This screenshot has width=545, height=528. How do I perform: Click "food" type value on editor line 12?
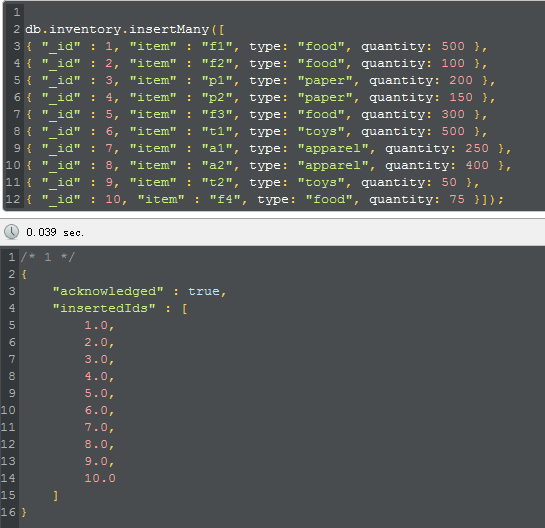(330, 200)
